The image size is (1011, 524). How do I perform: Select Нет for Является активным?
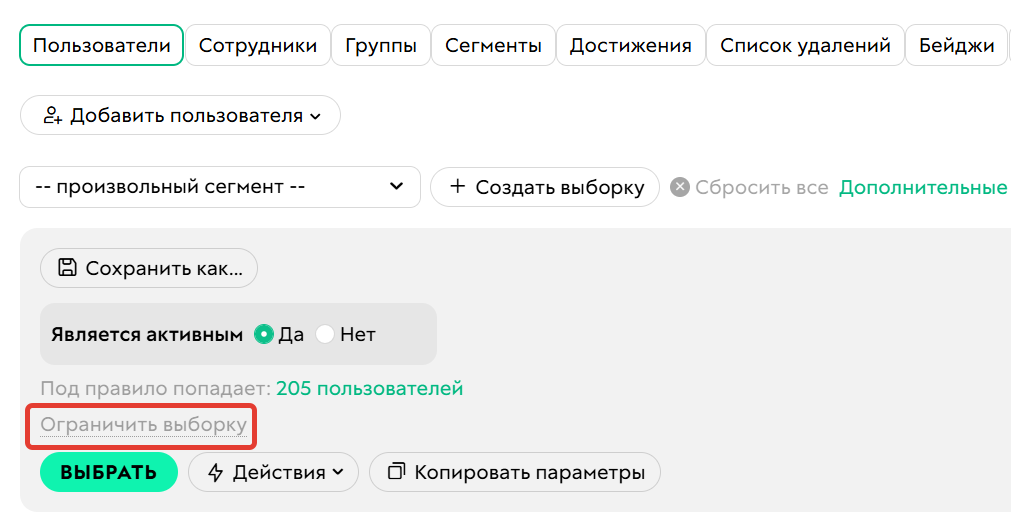coord(325,335)
